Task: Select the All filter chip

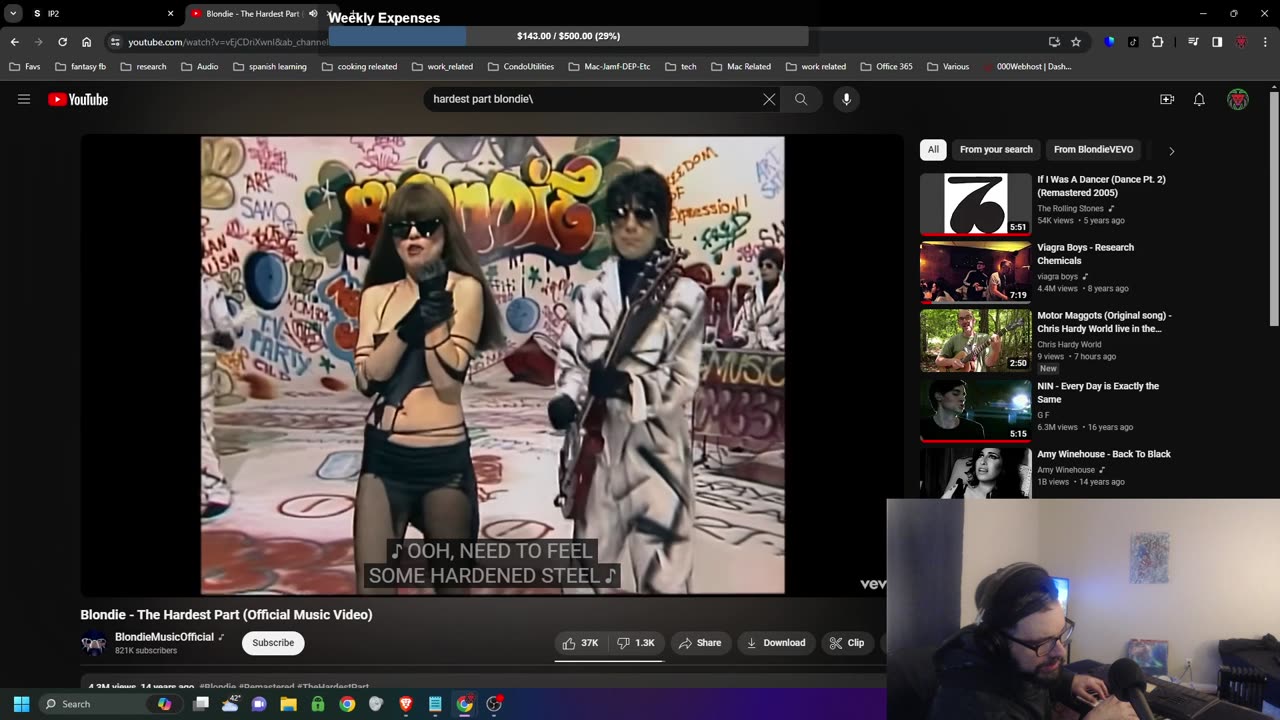Action: point(933,149)
